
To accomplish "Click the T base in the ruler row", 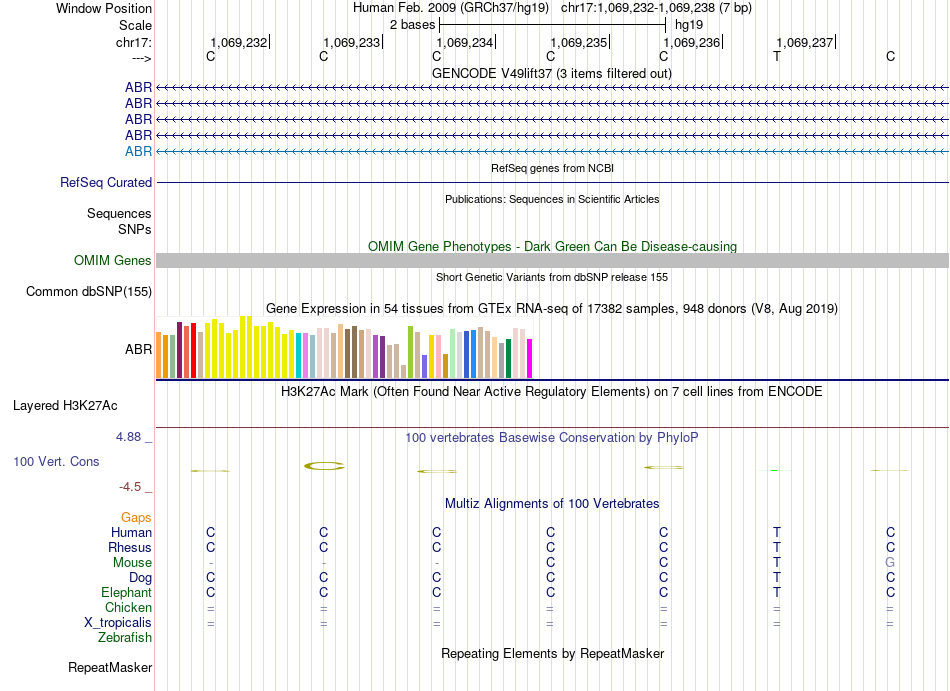I will click(x=777, y=56).
